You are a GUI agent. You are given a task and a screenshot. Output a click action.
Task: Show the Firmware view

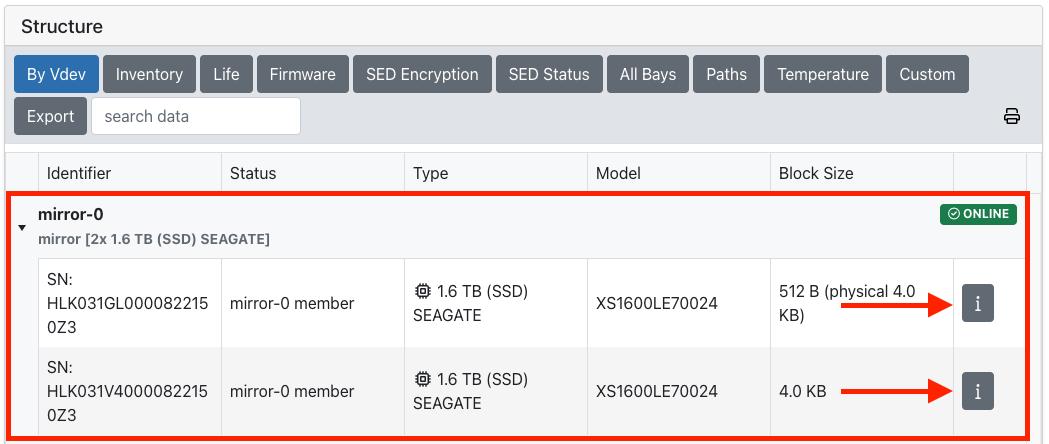click(x=302, y=74)
